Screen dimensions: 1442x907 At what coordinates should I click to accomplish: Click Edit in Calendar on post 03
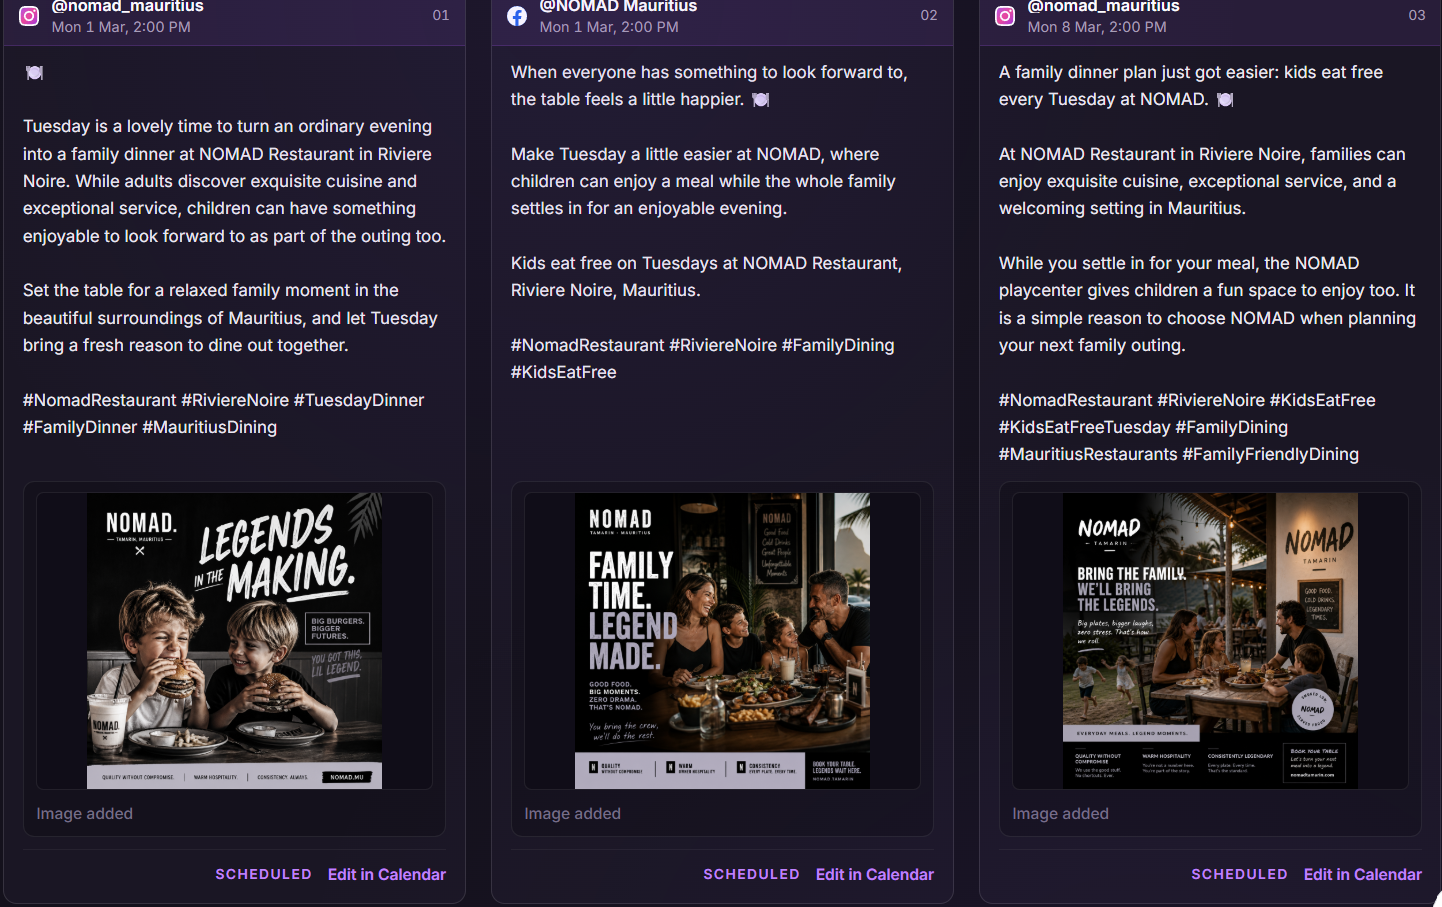(x=1363, y=874)
